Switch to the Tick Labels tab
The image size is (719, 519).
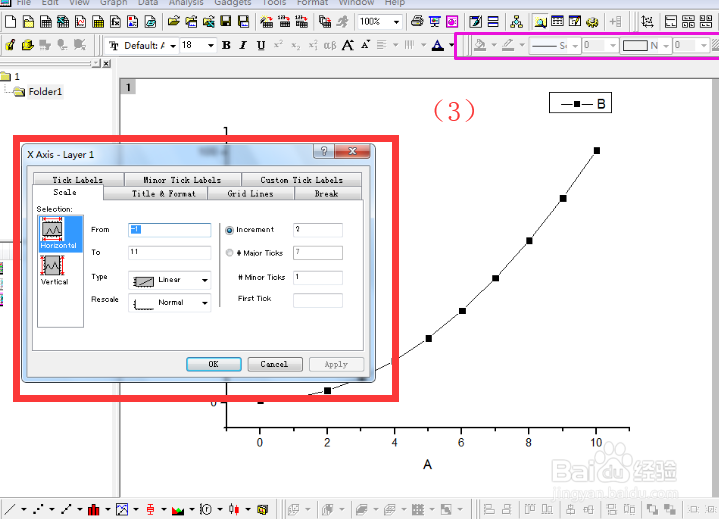point(77,180)
